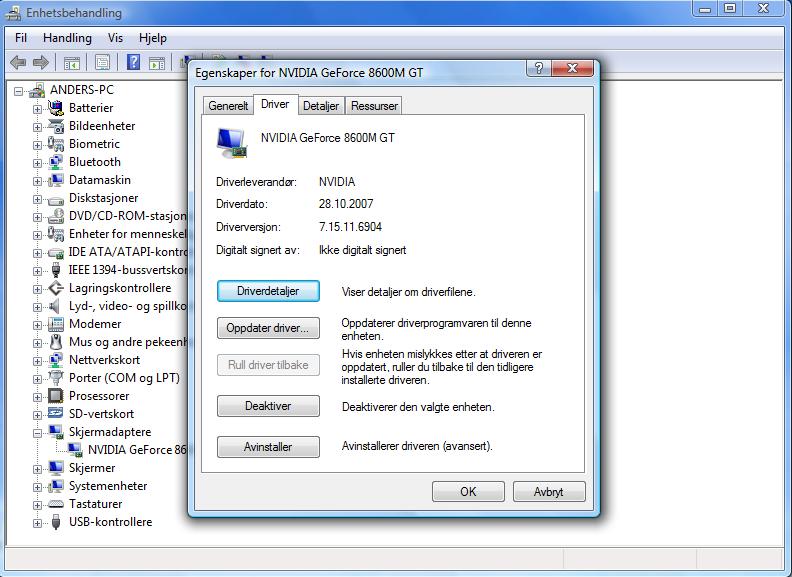Click the DVD/CD-ROM drive icon

tap(56, 216)
